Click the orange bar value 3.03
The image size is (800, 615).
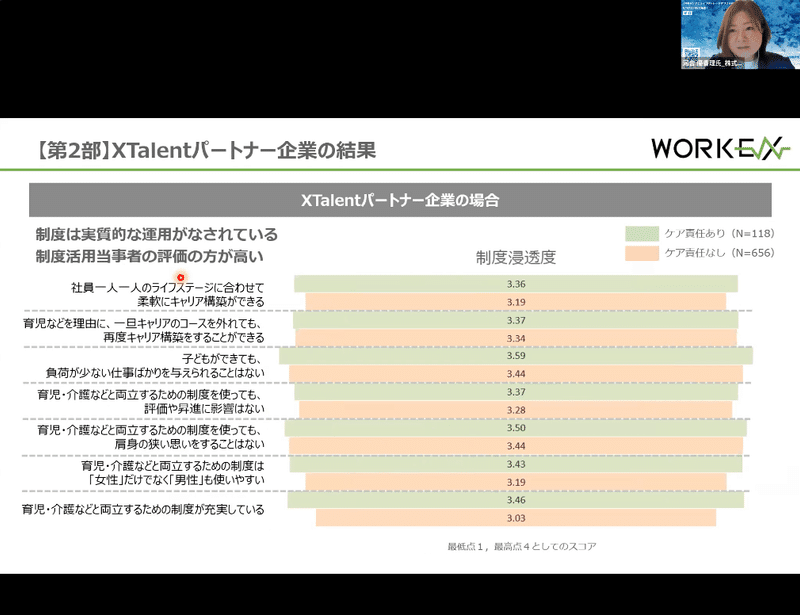point(516,518)
